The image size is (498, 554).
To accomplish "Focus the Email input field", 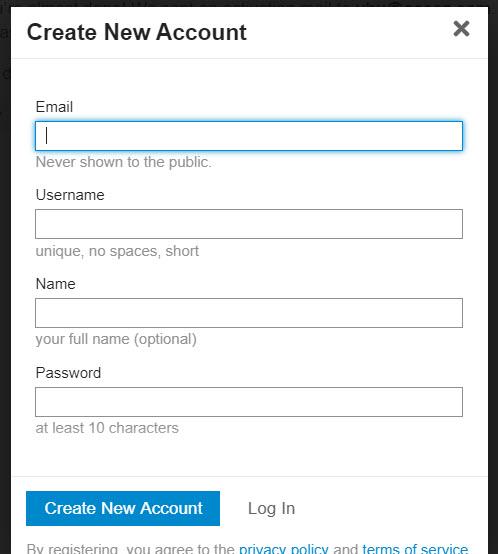I will pos(249,136).
